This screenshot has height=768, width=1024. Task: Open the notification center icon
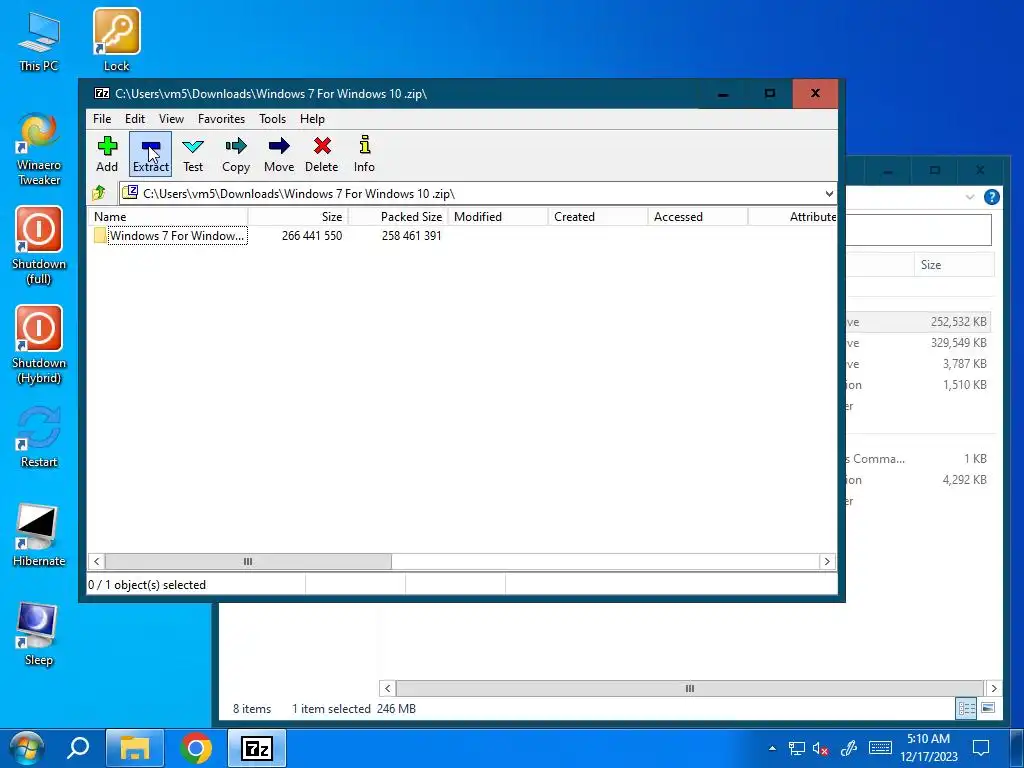[981, 748]
